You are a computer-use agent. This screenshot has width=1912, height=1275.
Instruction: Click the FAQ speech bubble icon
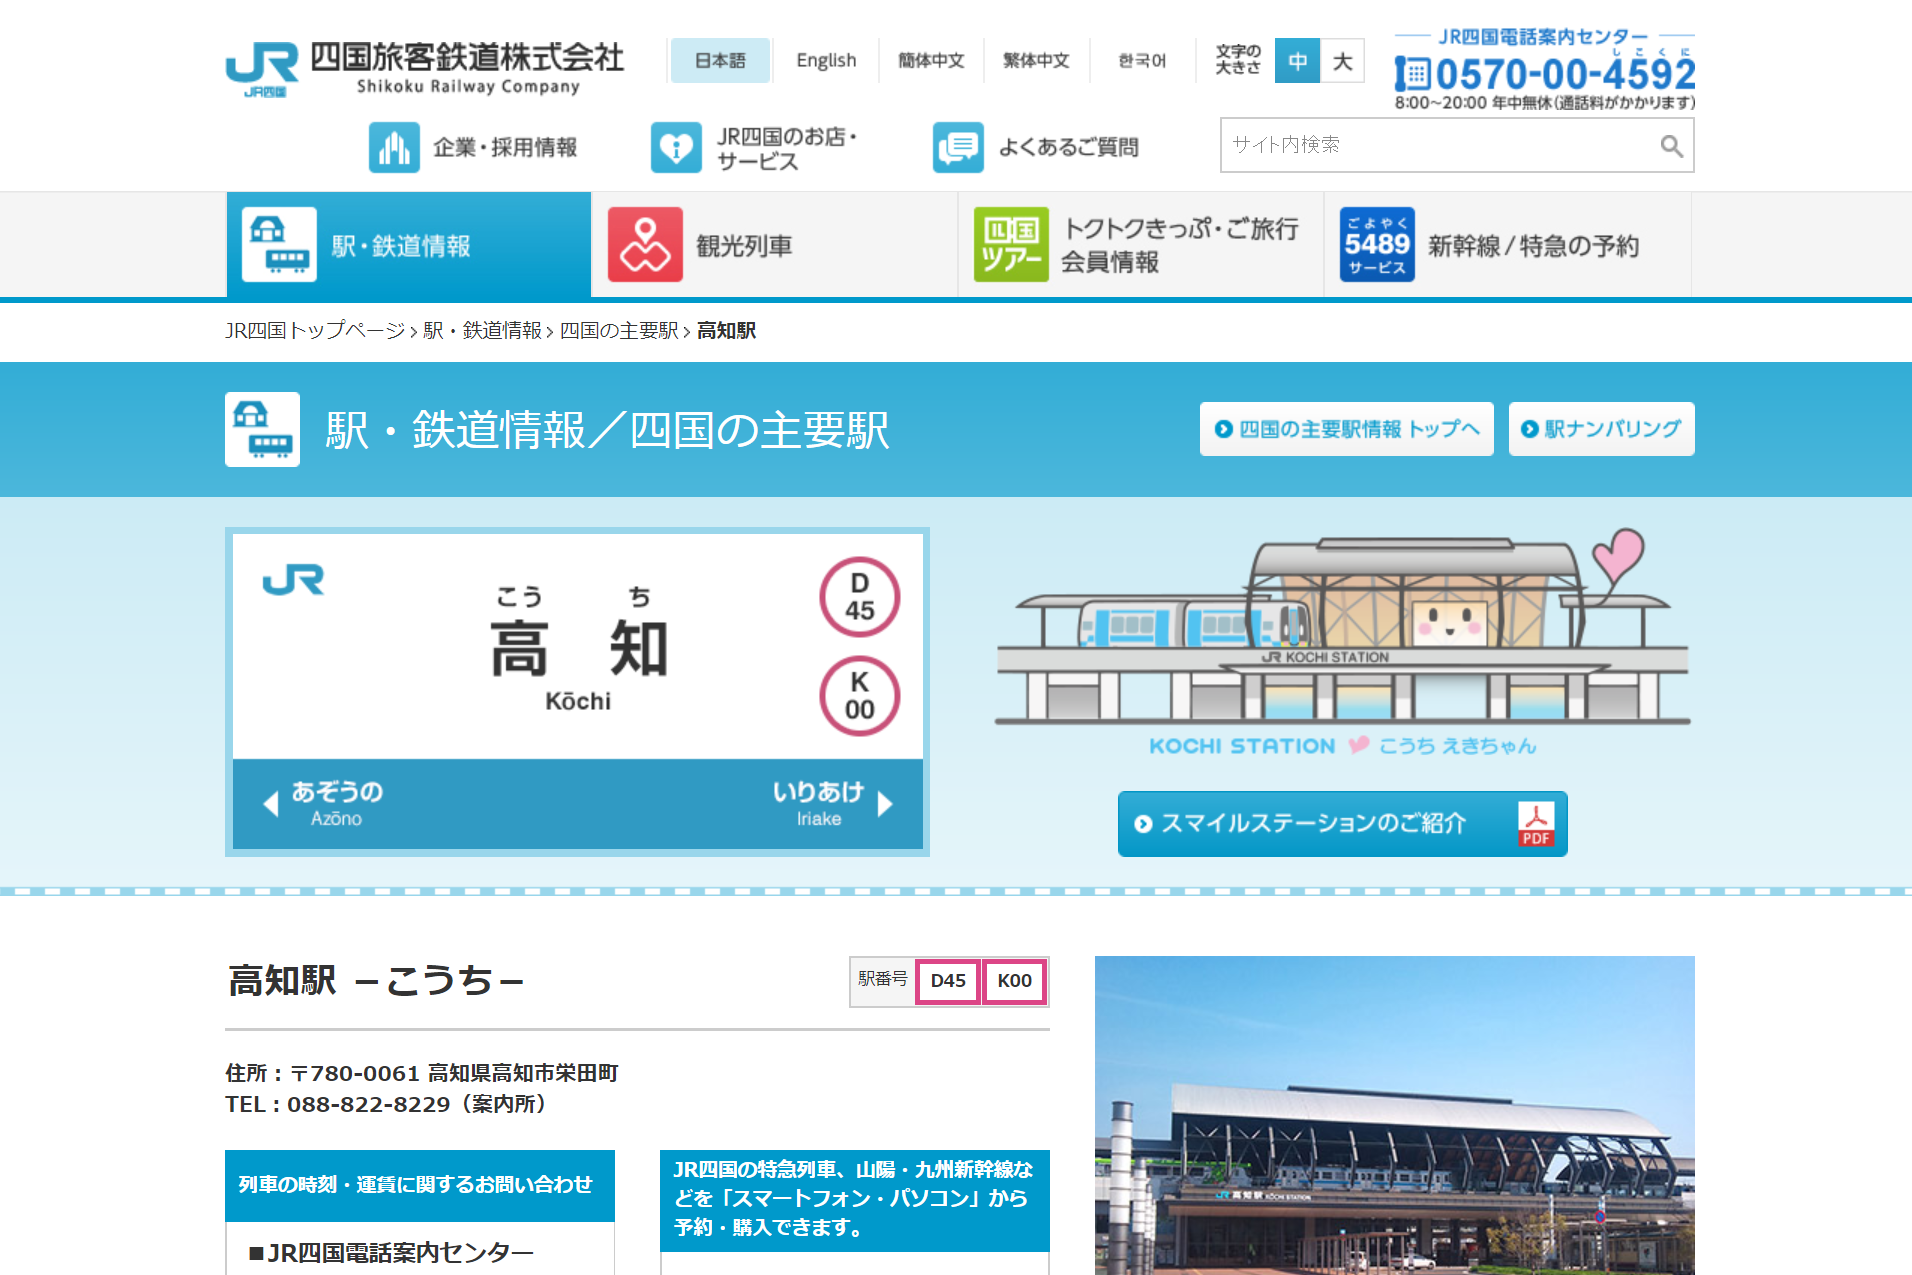pos(958,147)
